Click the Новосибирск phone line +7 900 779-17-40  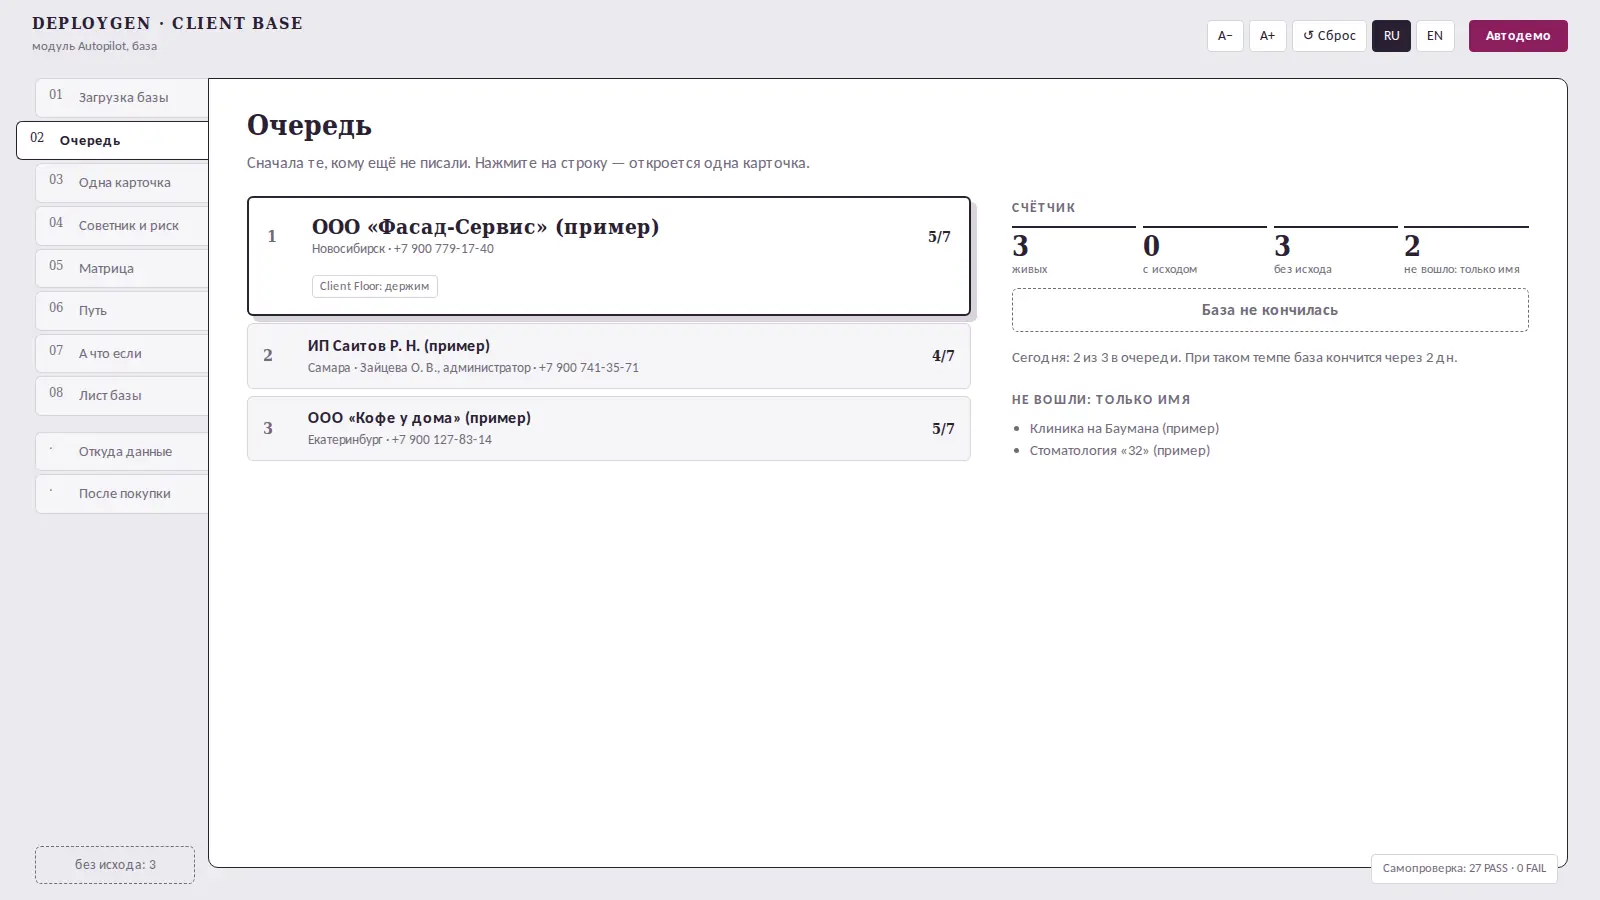click(402, 249)
